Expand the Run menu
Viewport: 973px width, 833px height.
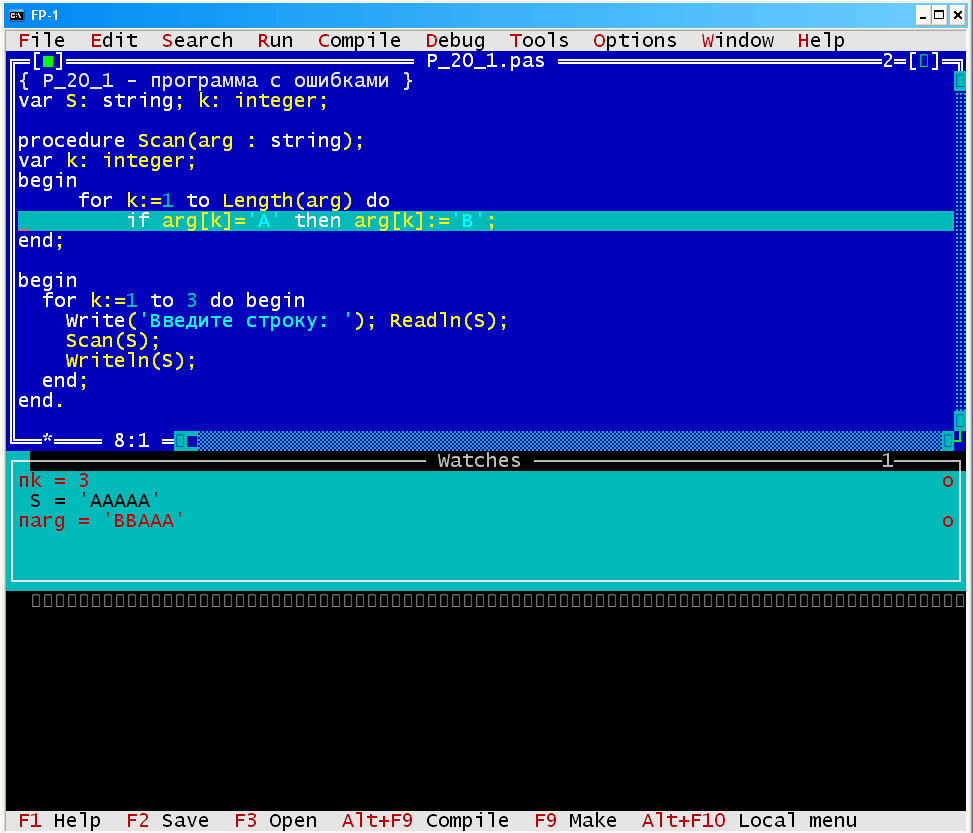pyautogui.click(x=275, y=41)
